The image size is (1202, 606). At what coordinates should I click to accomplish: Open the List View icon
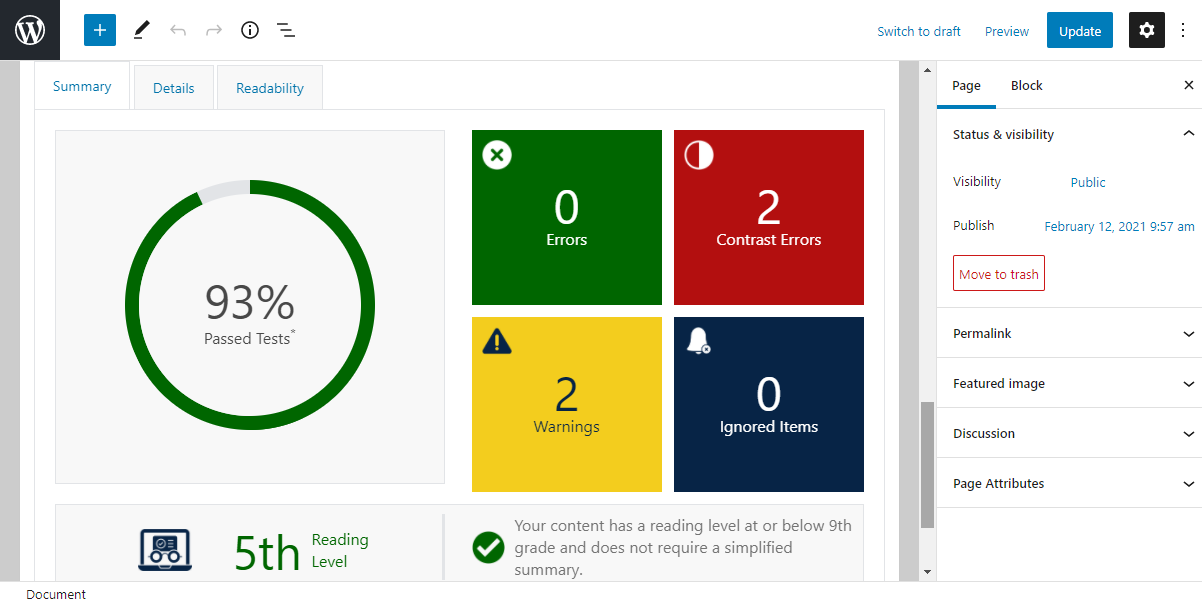286,30
